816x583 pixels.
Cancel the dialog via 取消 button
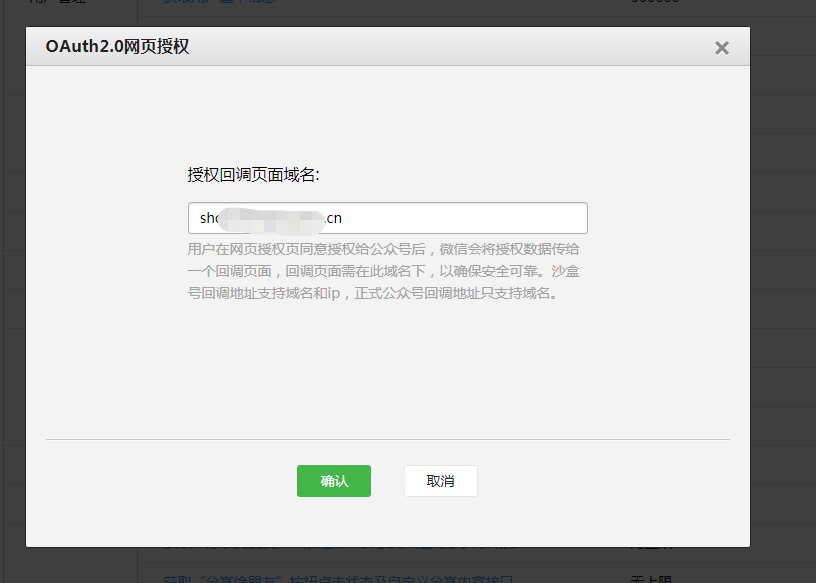(x=441, y=481)
